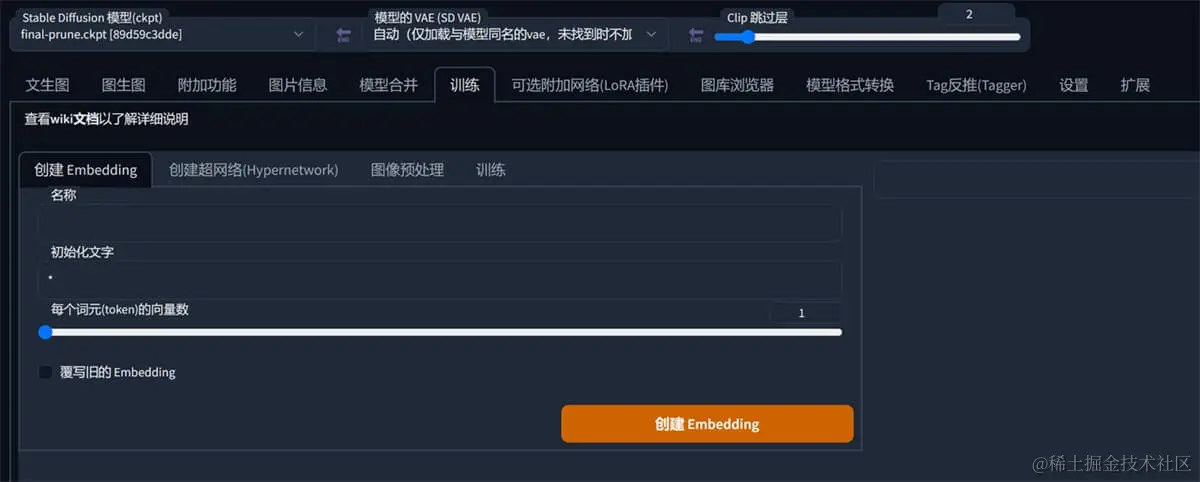
Task: Click the 名称 text input field
Action: 440,223
